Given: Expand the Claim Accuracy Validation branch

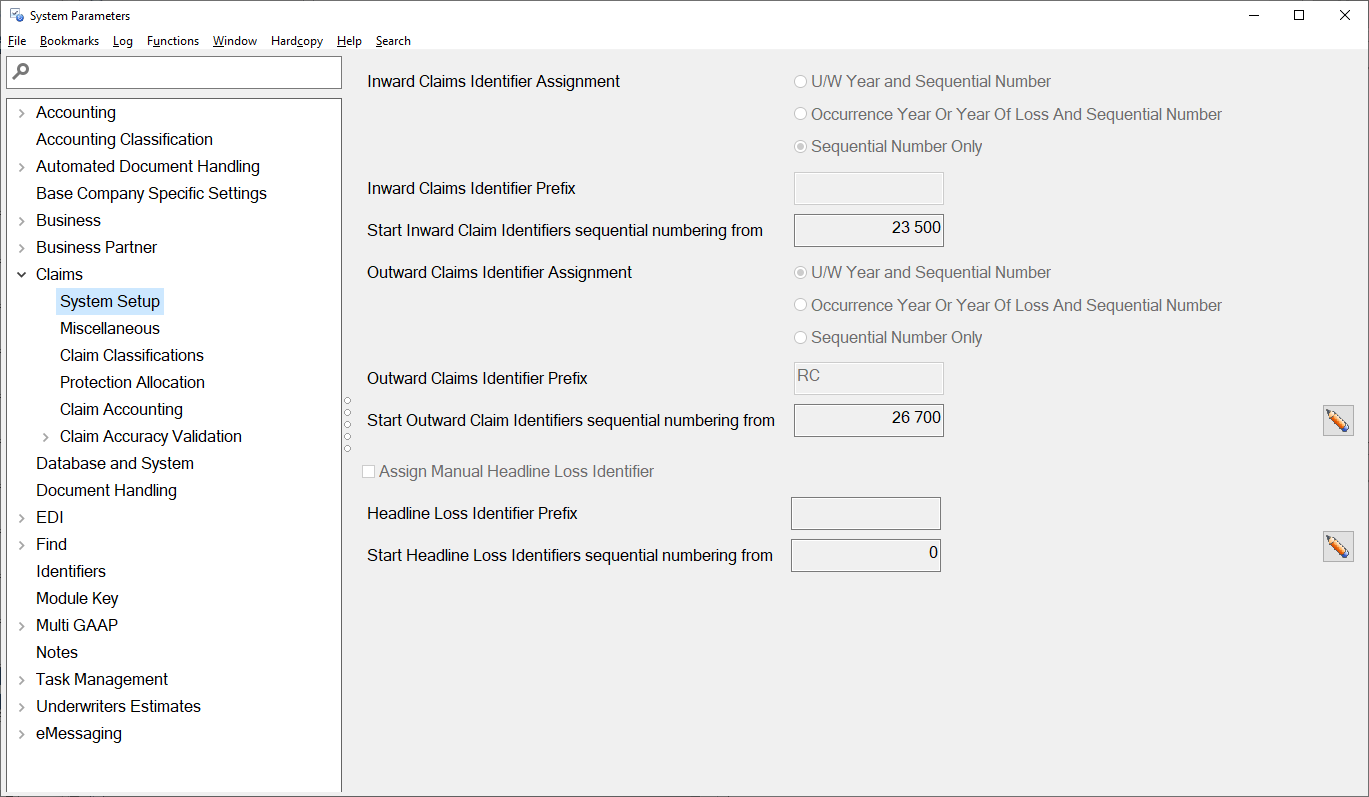Looking at the screenshot, I should click(x=45, y=436).
